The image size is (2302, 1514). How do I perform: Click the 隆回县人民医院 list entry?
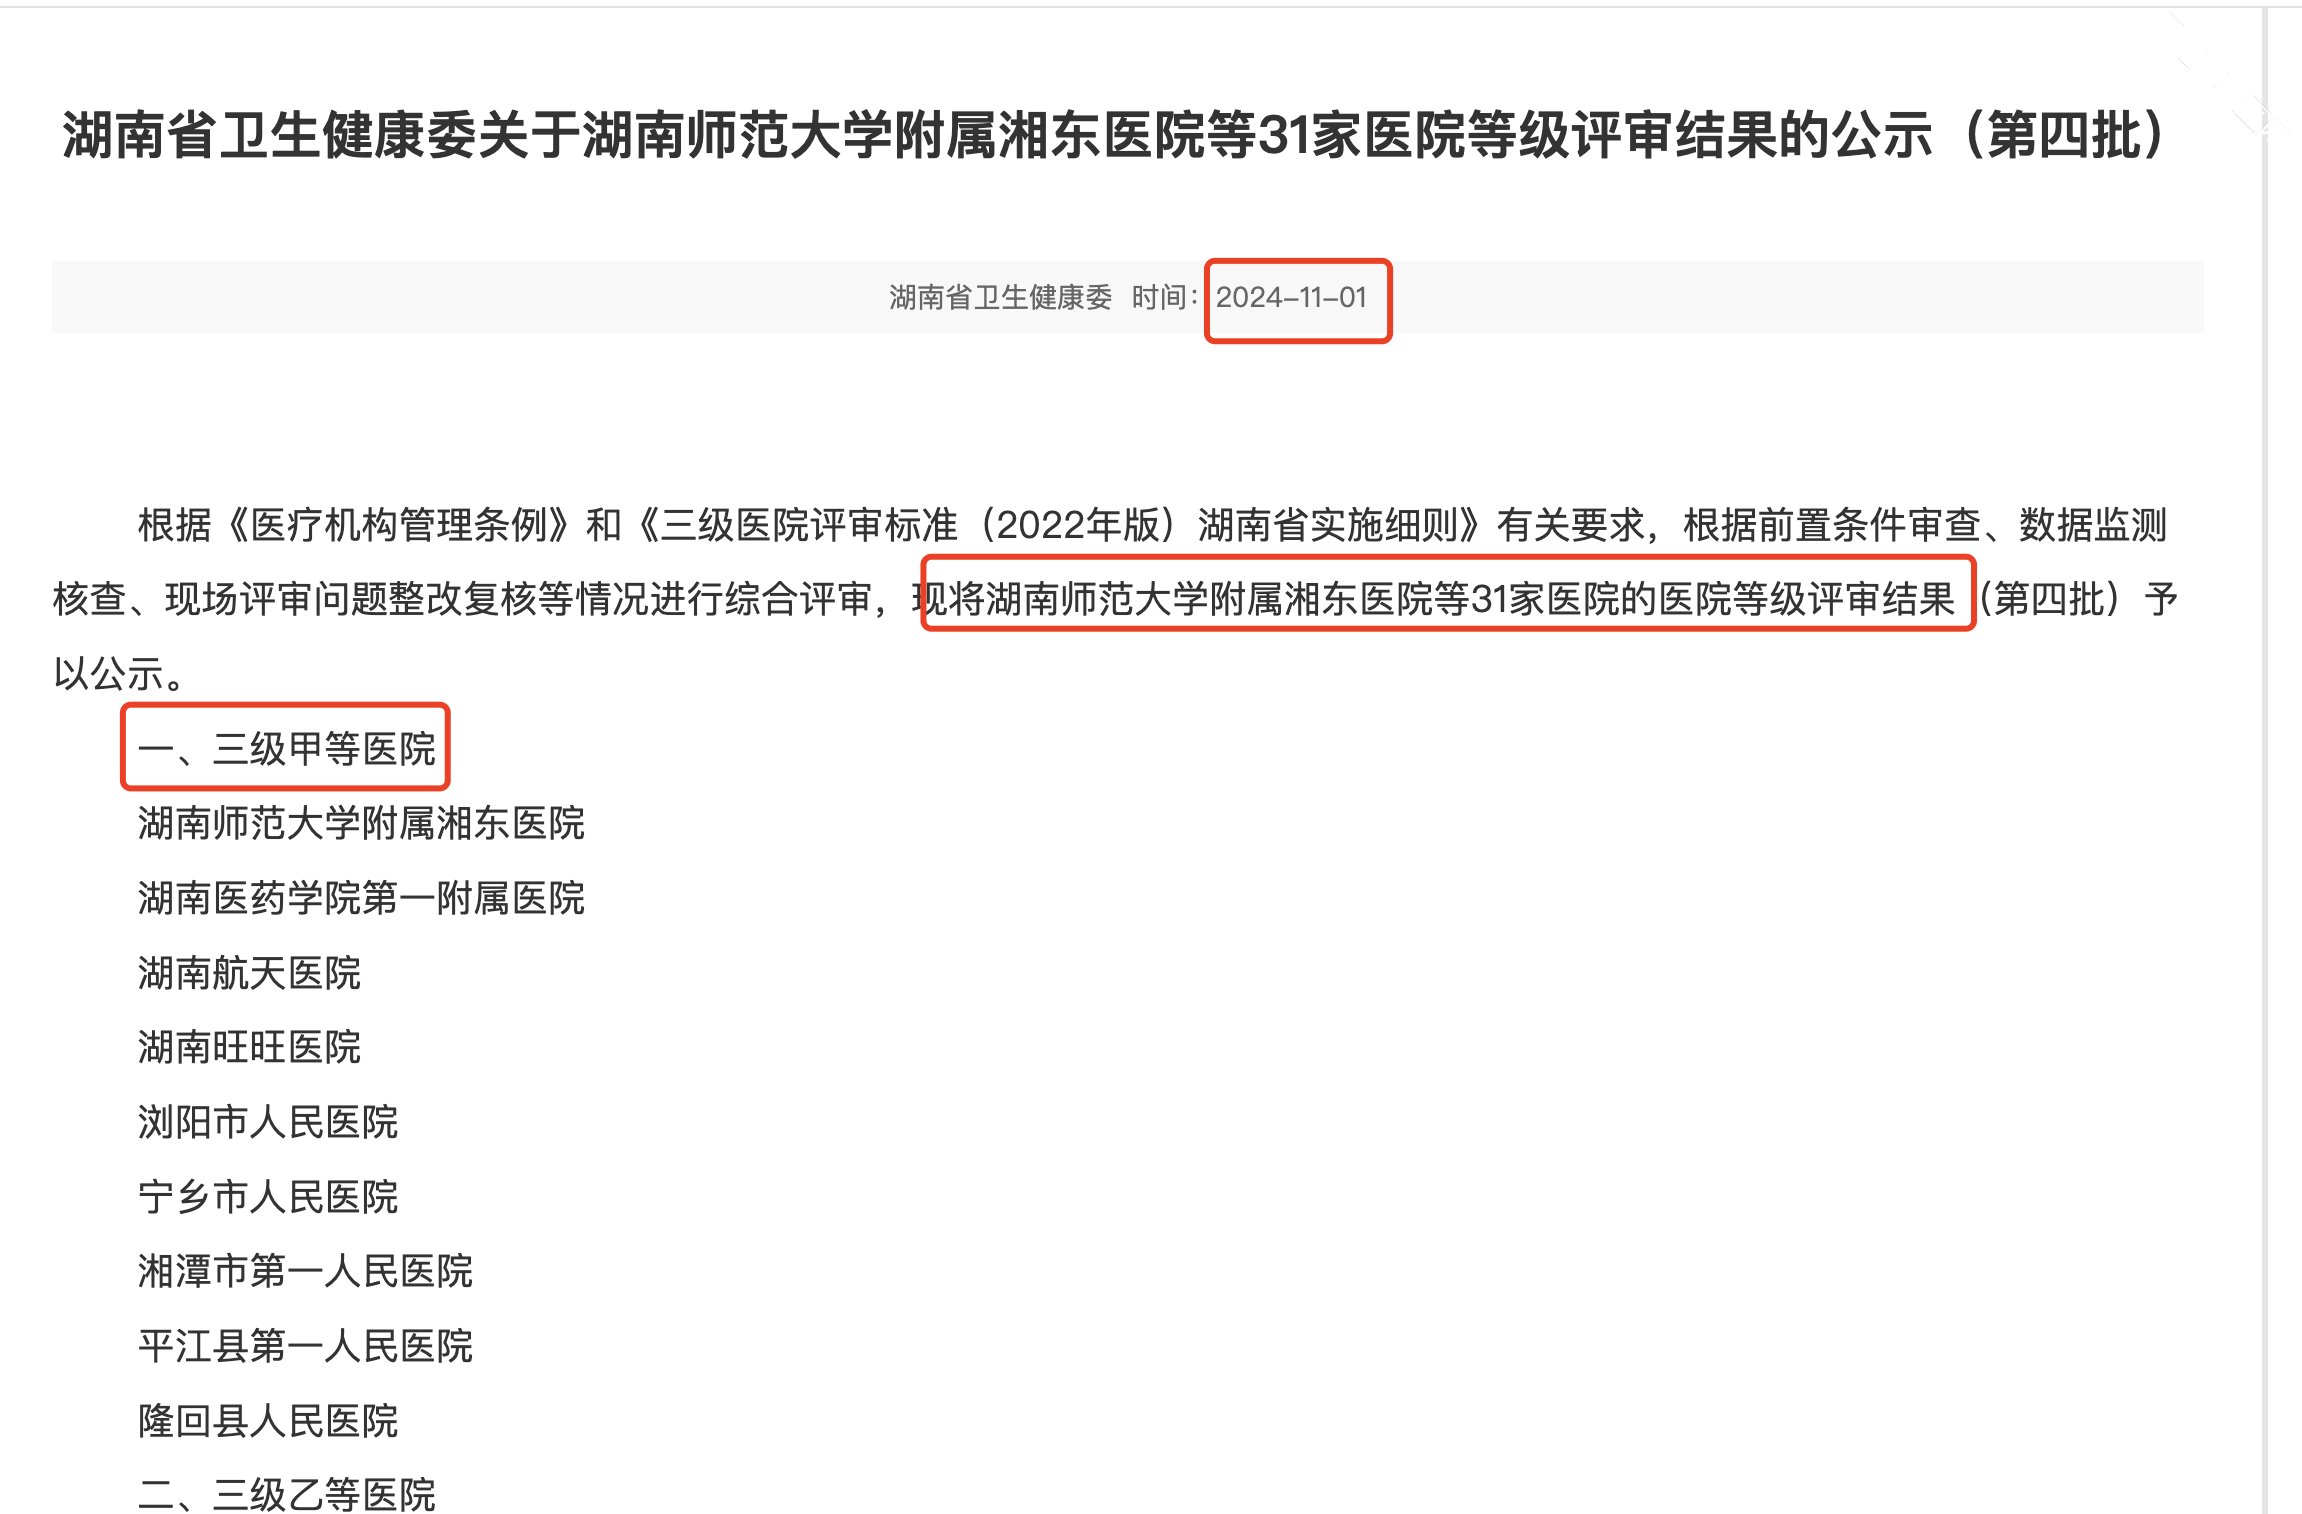point(268,1421)
